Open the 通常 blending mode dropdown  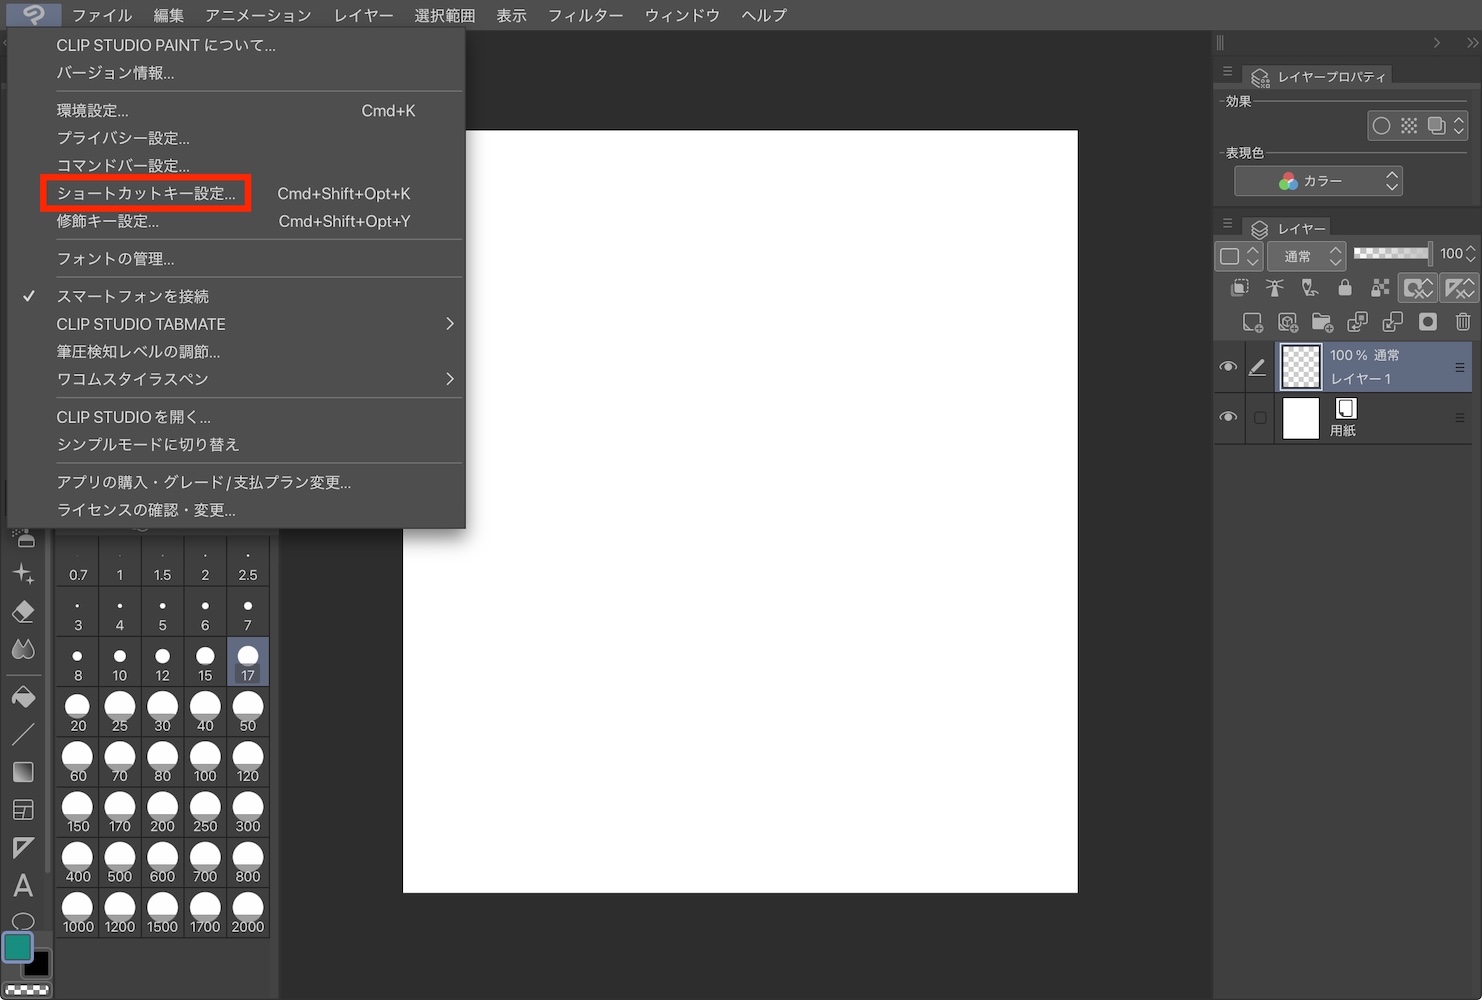1307,256
